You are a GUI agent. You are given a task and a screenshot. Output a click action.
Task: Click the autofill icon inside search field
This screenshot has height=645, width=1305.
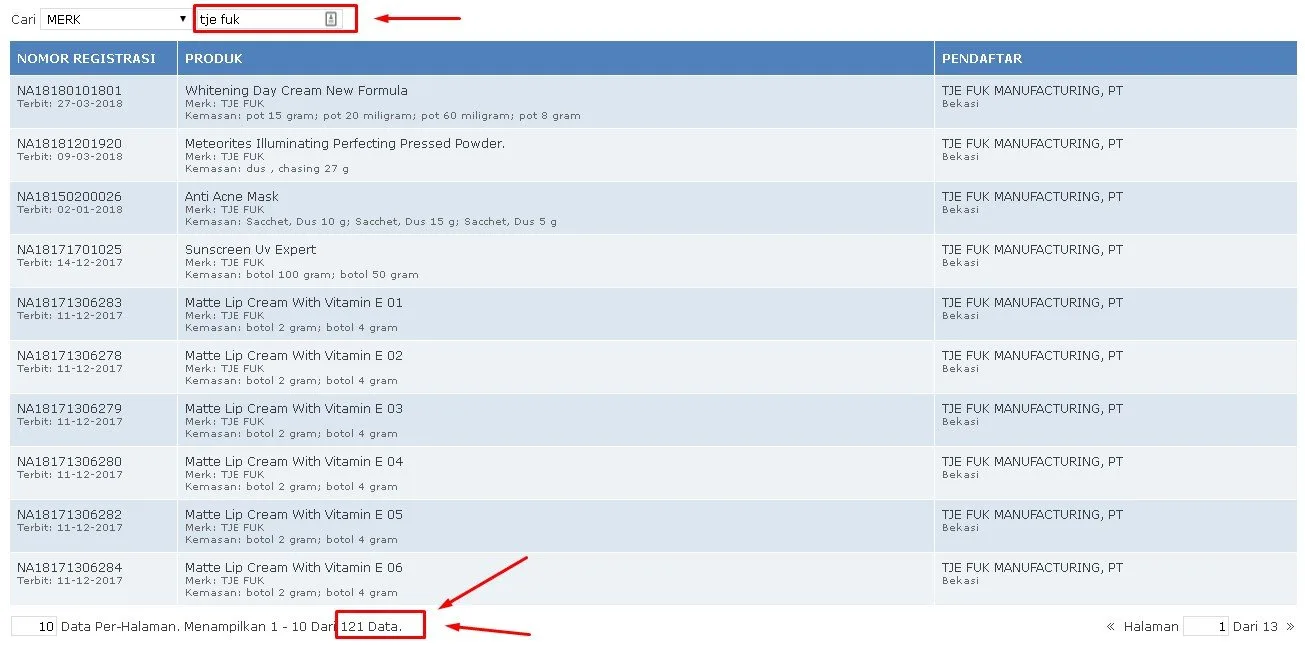coord(331,19)
